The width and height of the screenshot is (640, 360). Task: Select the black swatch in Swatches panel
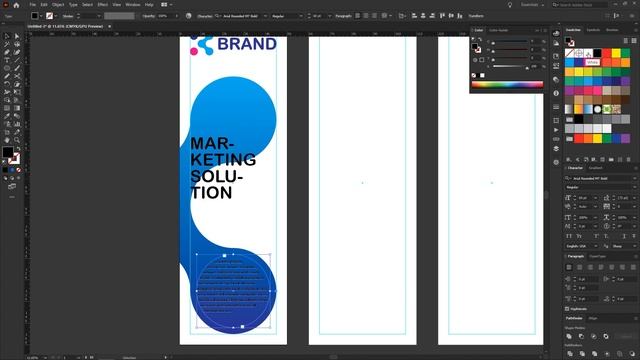(x=598, y=53)
